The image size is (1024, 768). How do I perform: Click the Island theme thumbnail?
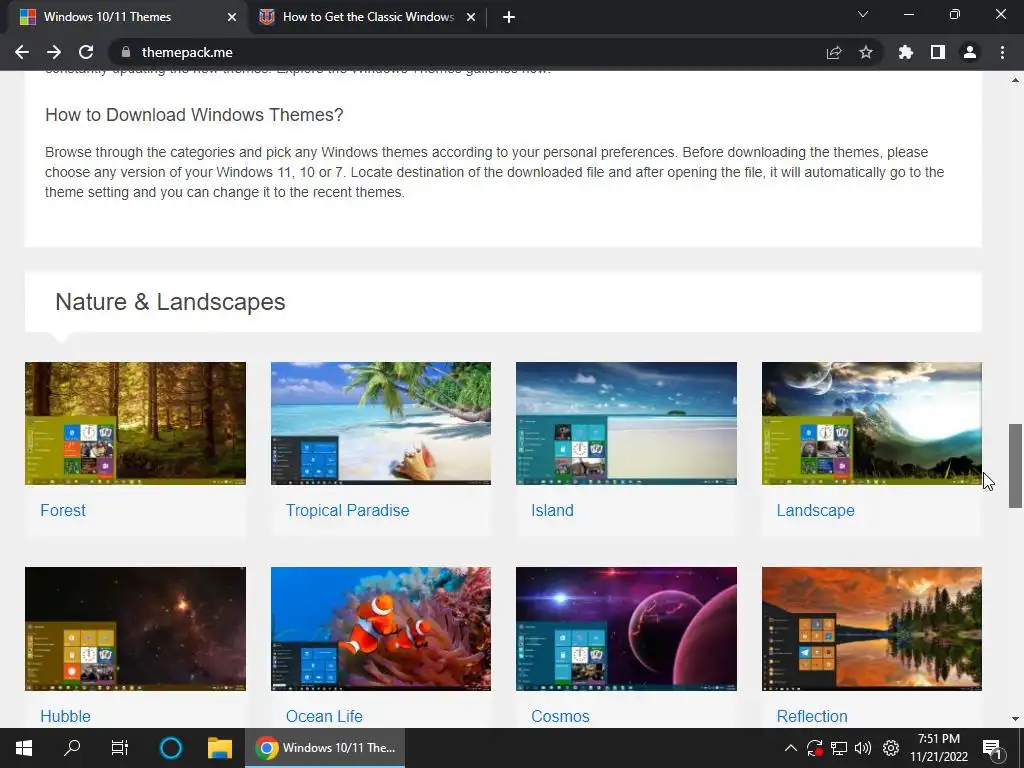(x=626, y=423)
